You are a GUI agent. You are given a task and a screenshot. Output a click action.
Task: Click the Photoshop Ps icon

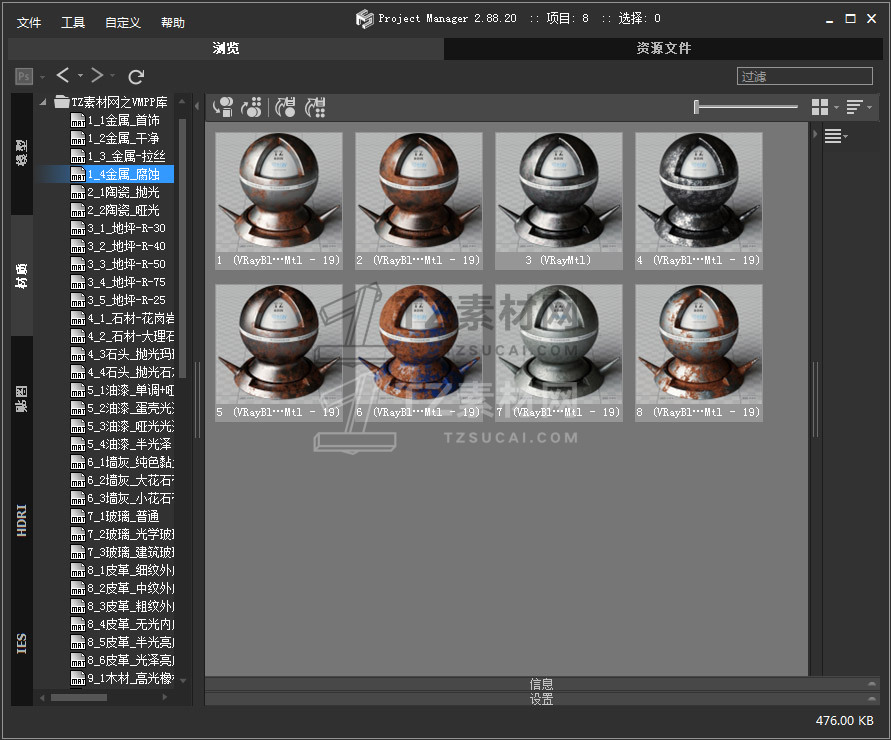tap(24, 76)
